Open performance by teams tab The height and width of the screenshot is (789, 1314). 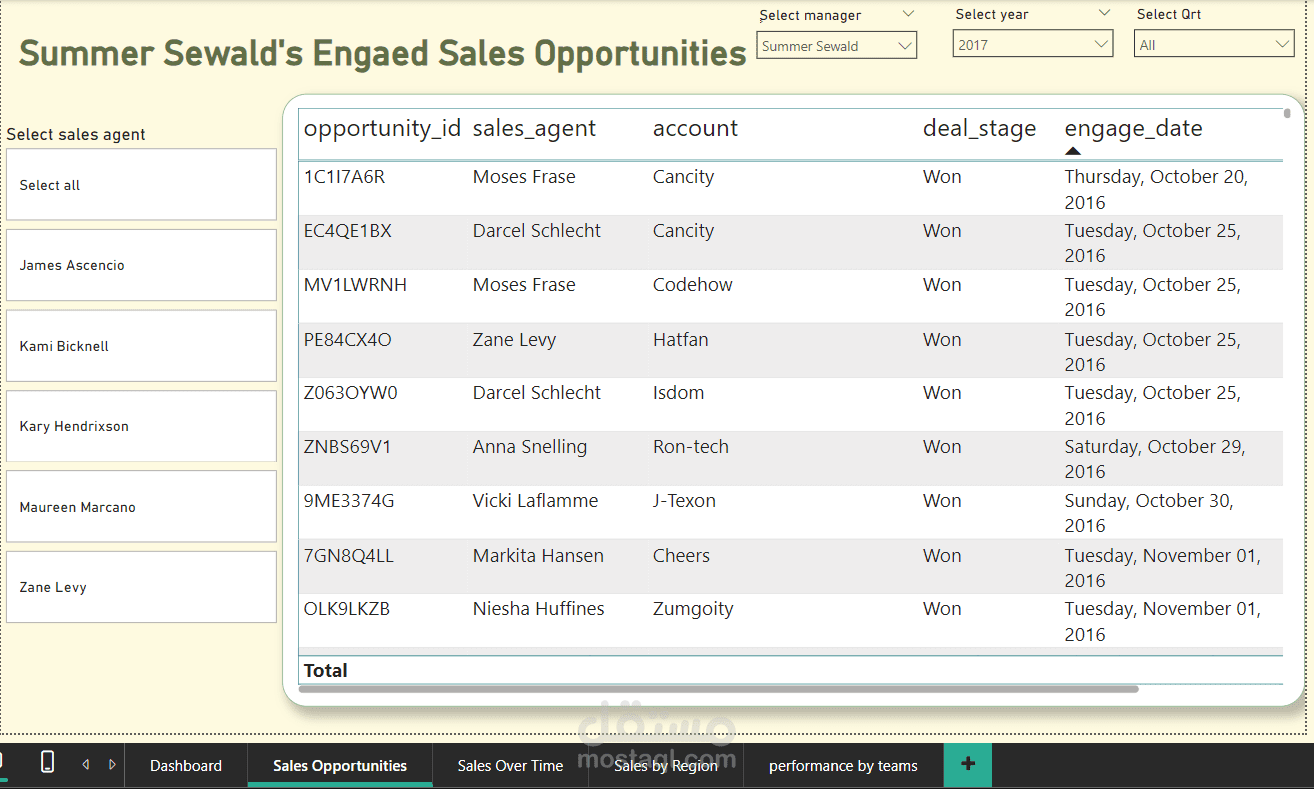(843, 766)
